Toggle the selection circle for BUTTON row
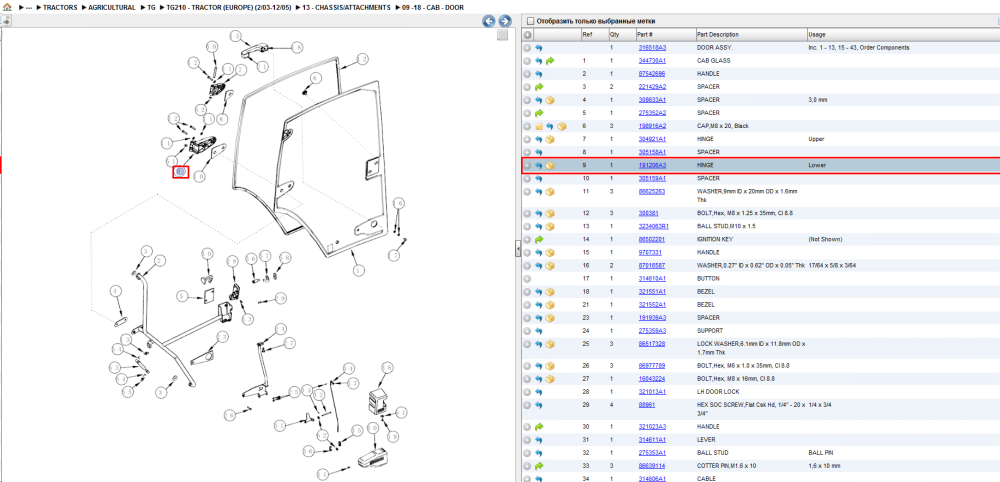1000x482 pixels. [x=527, y=279]
